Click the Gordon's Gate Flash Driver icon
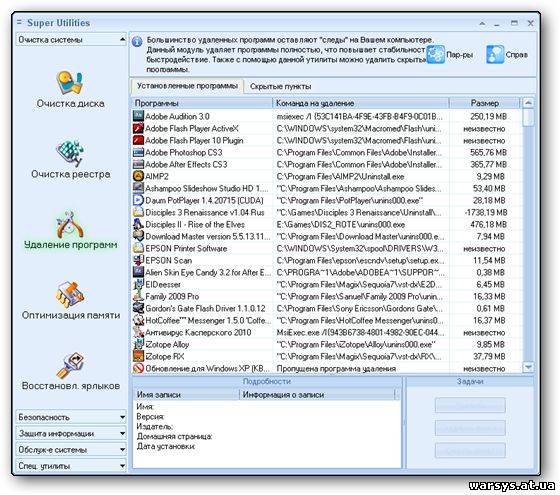Image resolution: width=560 pixels, height=495 pixels. pos(138,308)
